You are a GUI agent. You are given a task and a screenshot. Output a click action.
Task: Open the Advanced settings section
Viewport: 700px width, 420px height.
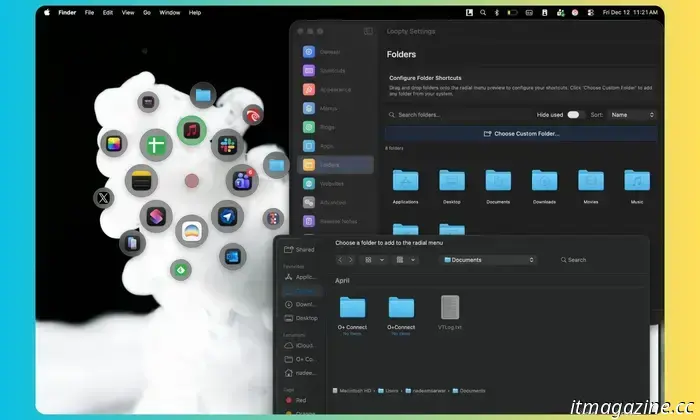pyautogui.click(x=336, y=202)
